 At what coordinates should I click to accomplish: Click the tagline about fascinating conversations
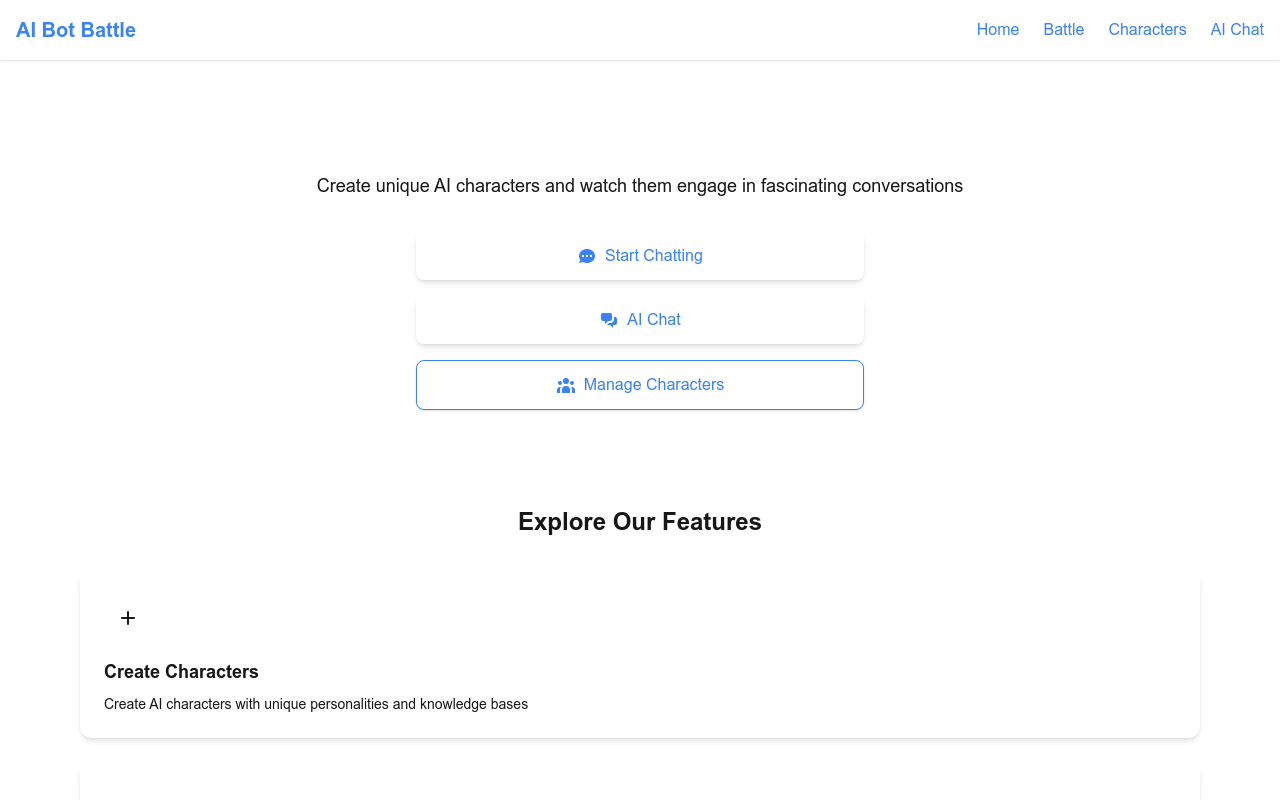pyautogui.click(x=640, y=185)
